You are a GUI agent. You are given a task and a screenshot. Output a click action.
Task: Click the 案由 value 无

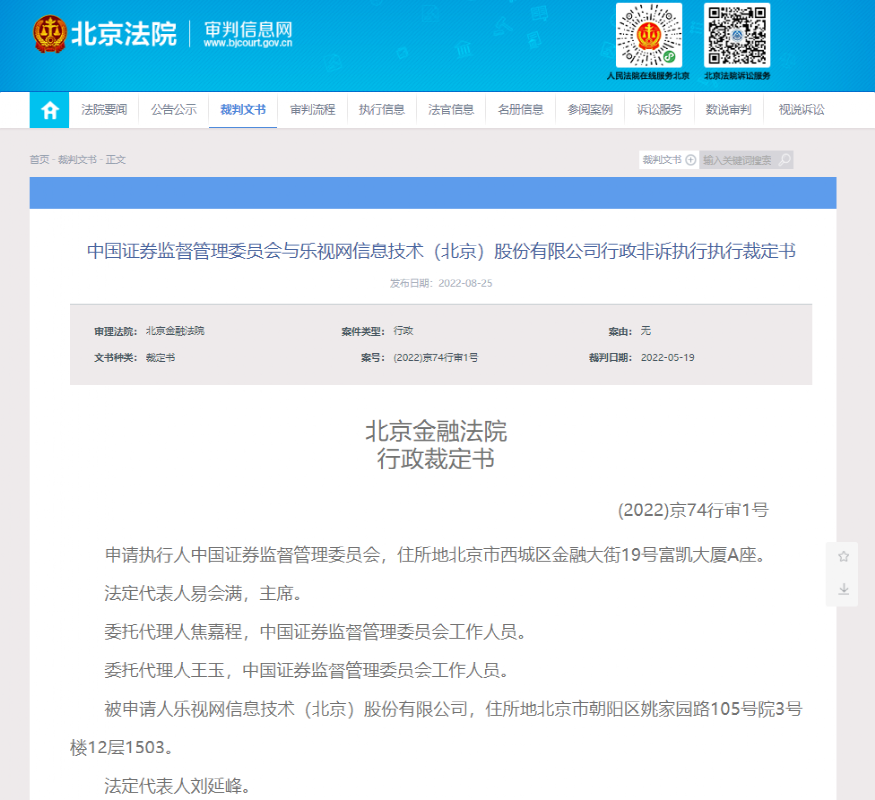pyautogui.click(x=646, y=331)
